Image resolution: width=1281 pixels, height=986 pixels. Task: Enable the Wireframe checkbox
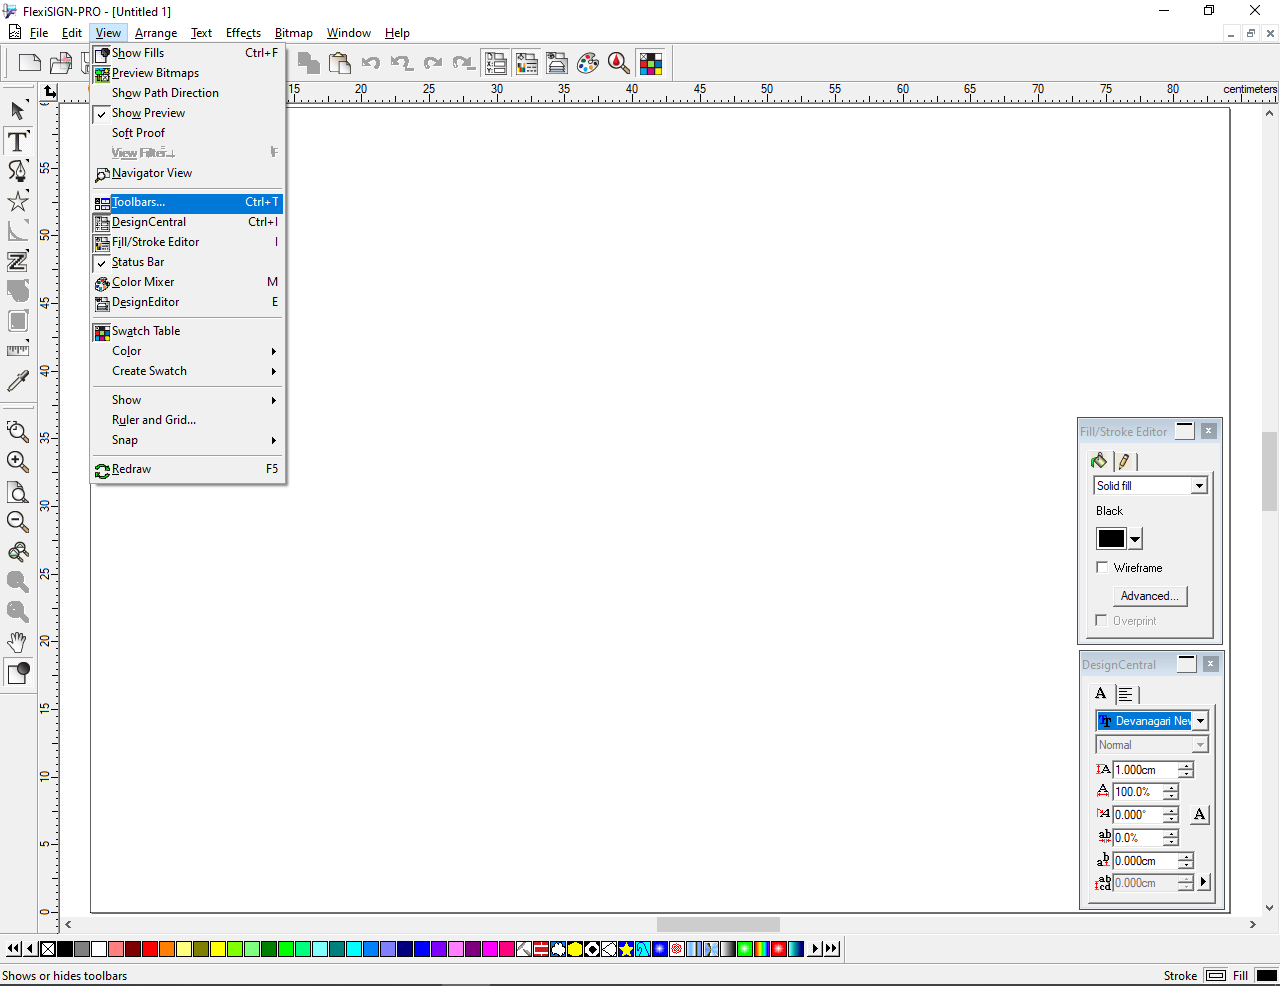tap(1102, 567)
